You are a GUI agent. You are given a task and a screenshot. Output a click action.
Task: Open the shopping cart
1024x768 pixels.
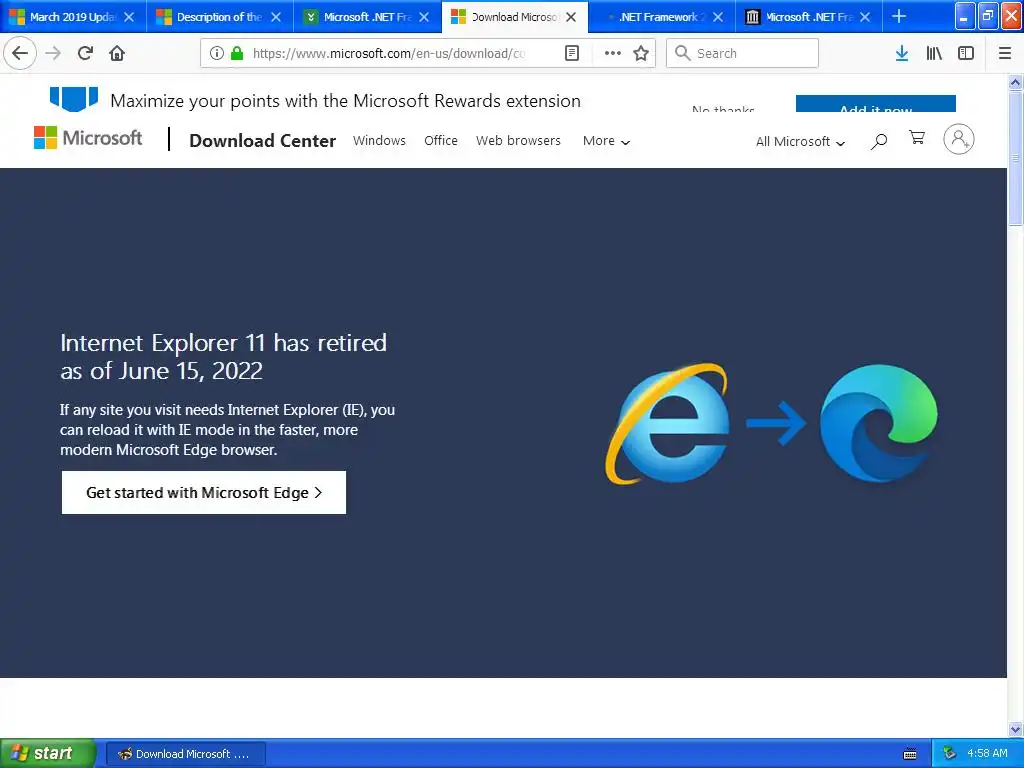[x=917, y=138]
